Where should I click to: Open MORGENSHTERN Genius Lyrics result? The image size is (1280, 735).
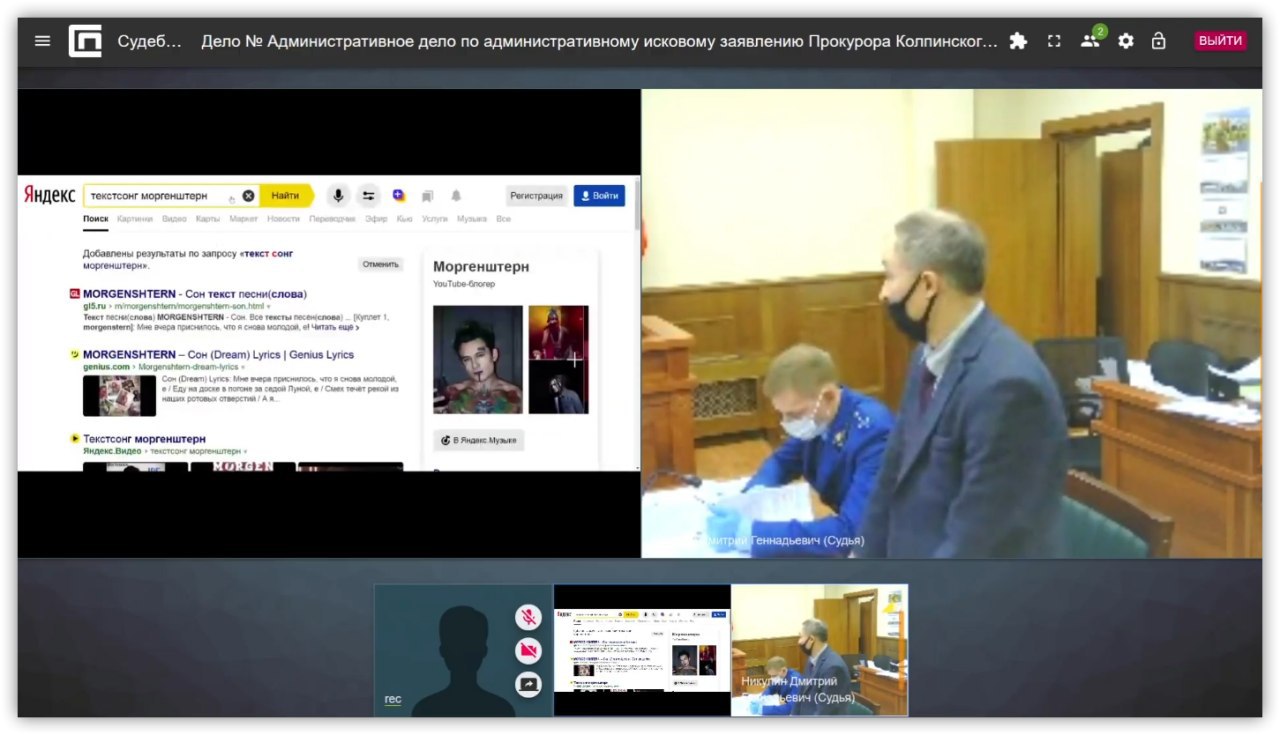tap(218, 355)
